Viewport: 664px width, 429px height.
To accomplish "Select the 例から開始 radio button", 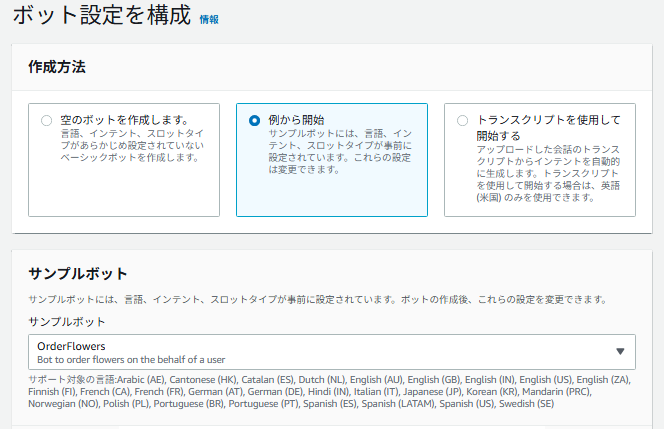I will tap(254, 120).
